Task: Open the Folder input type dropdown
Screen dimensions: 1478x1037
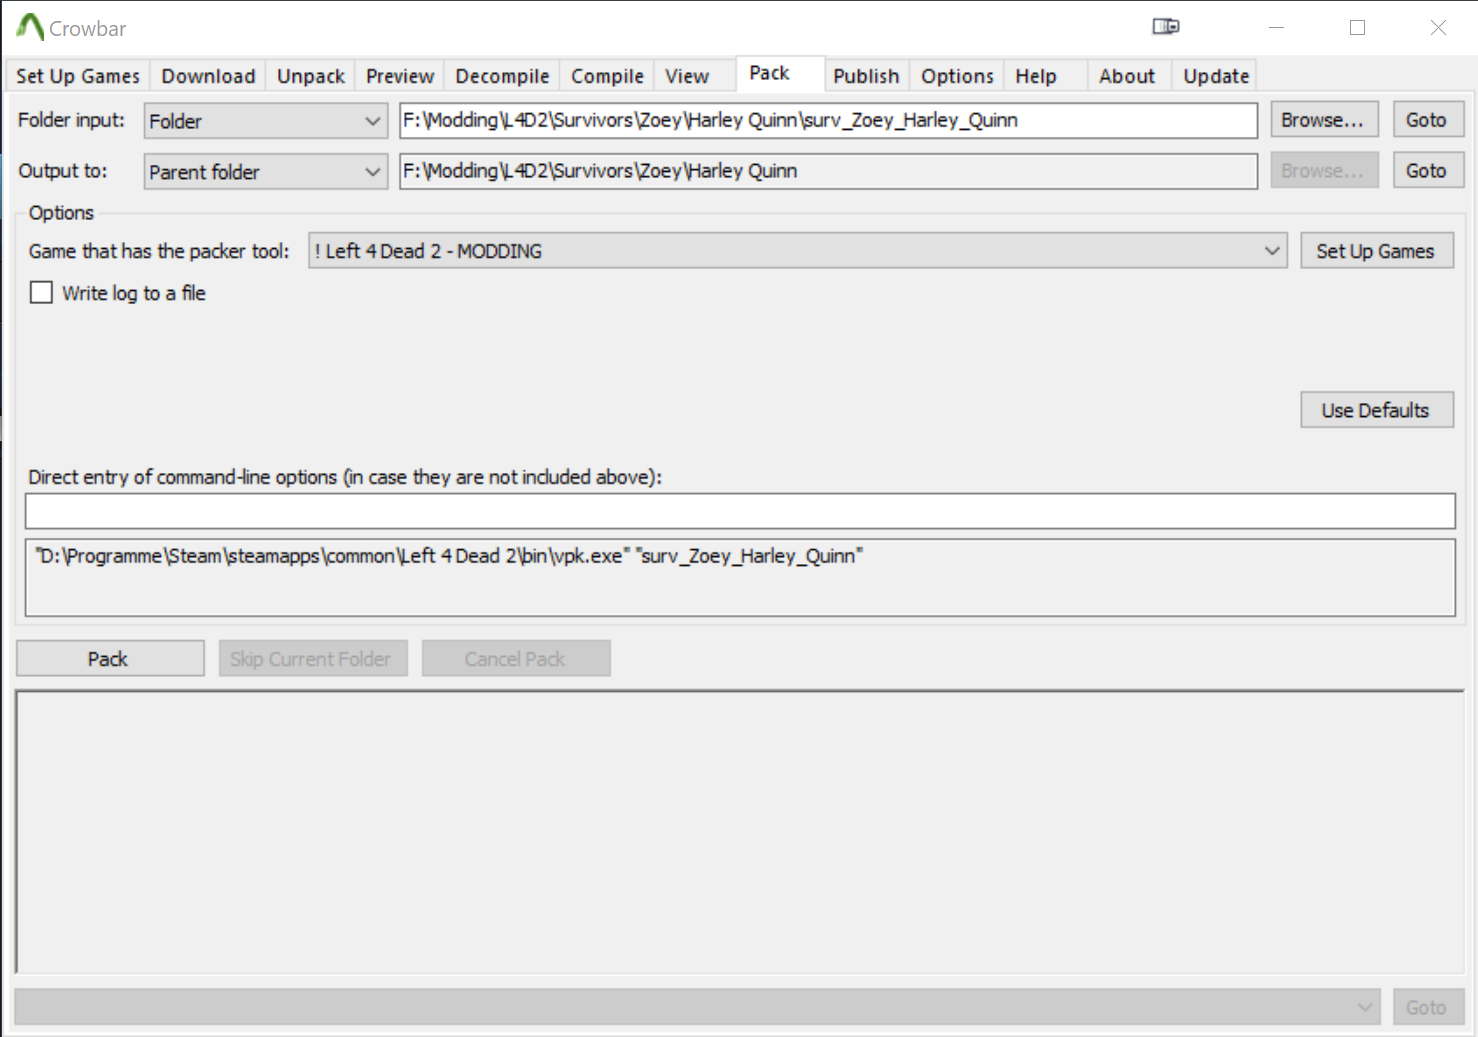Action: coord(265,121)
